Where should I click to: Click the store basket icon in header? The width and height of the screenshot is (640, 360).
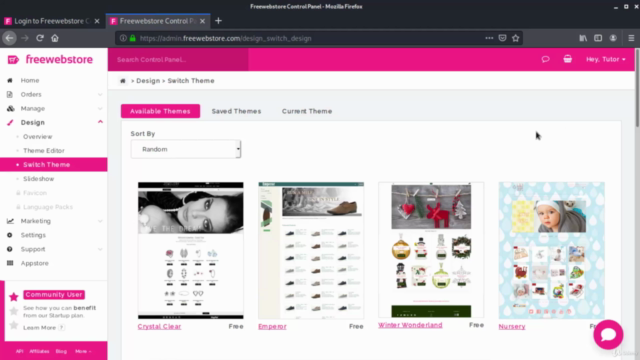567,59
